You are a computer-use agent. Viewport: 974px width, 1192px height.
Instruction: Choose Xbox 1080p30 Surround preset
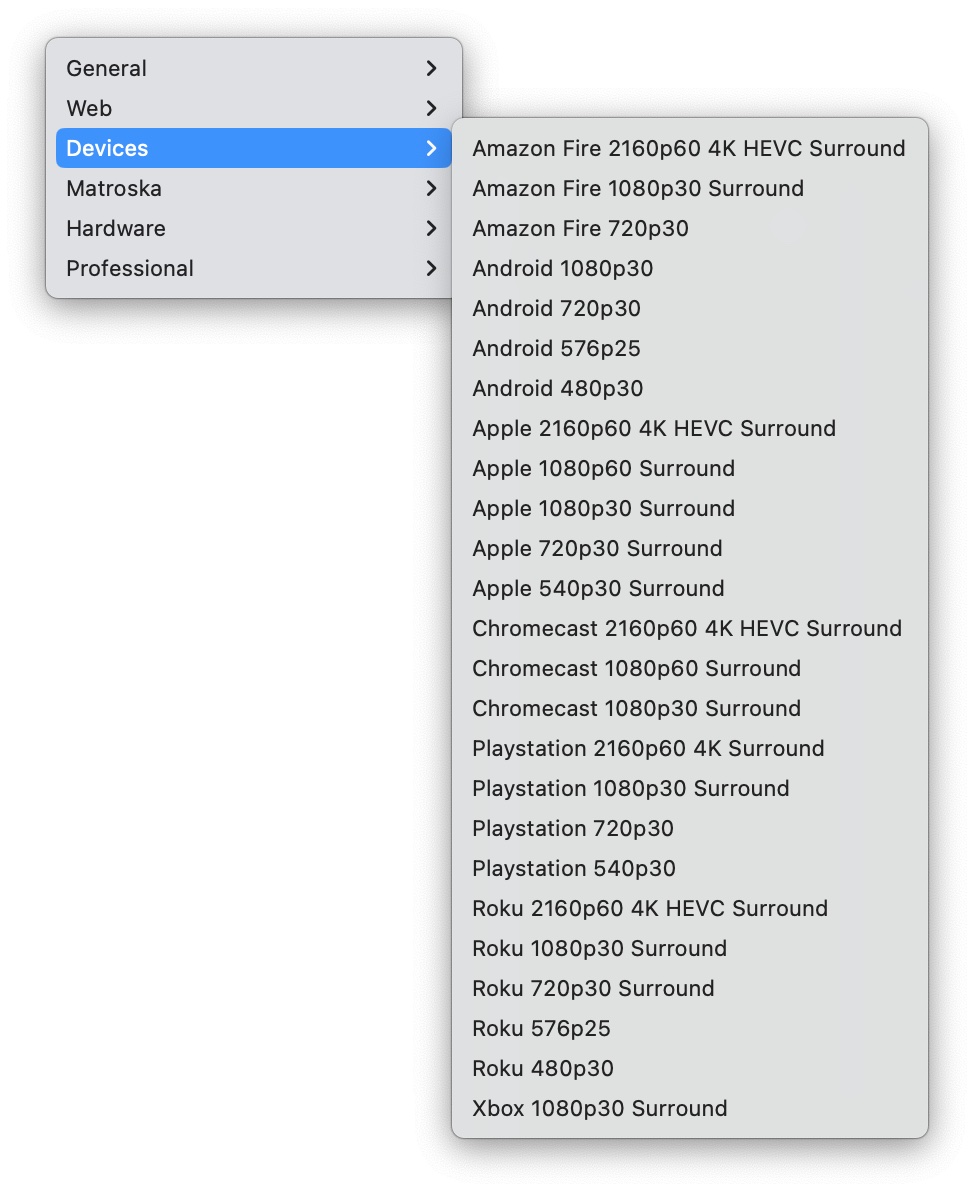689,1108
